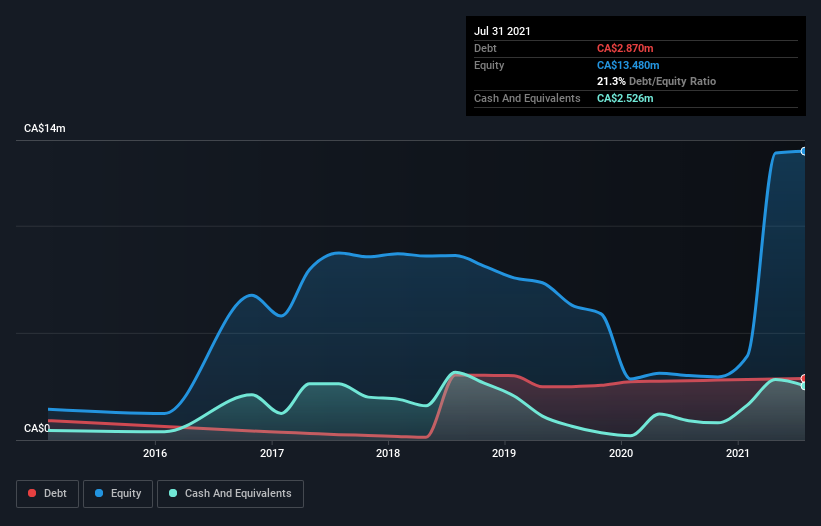
Task: Click the 2017 x-axis label
Action: click(x=272, y=453)
